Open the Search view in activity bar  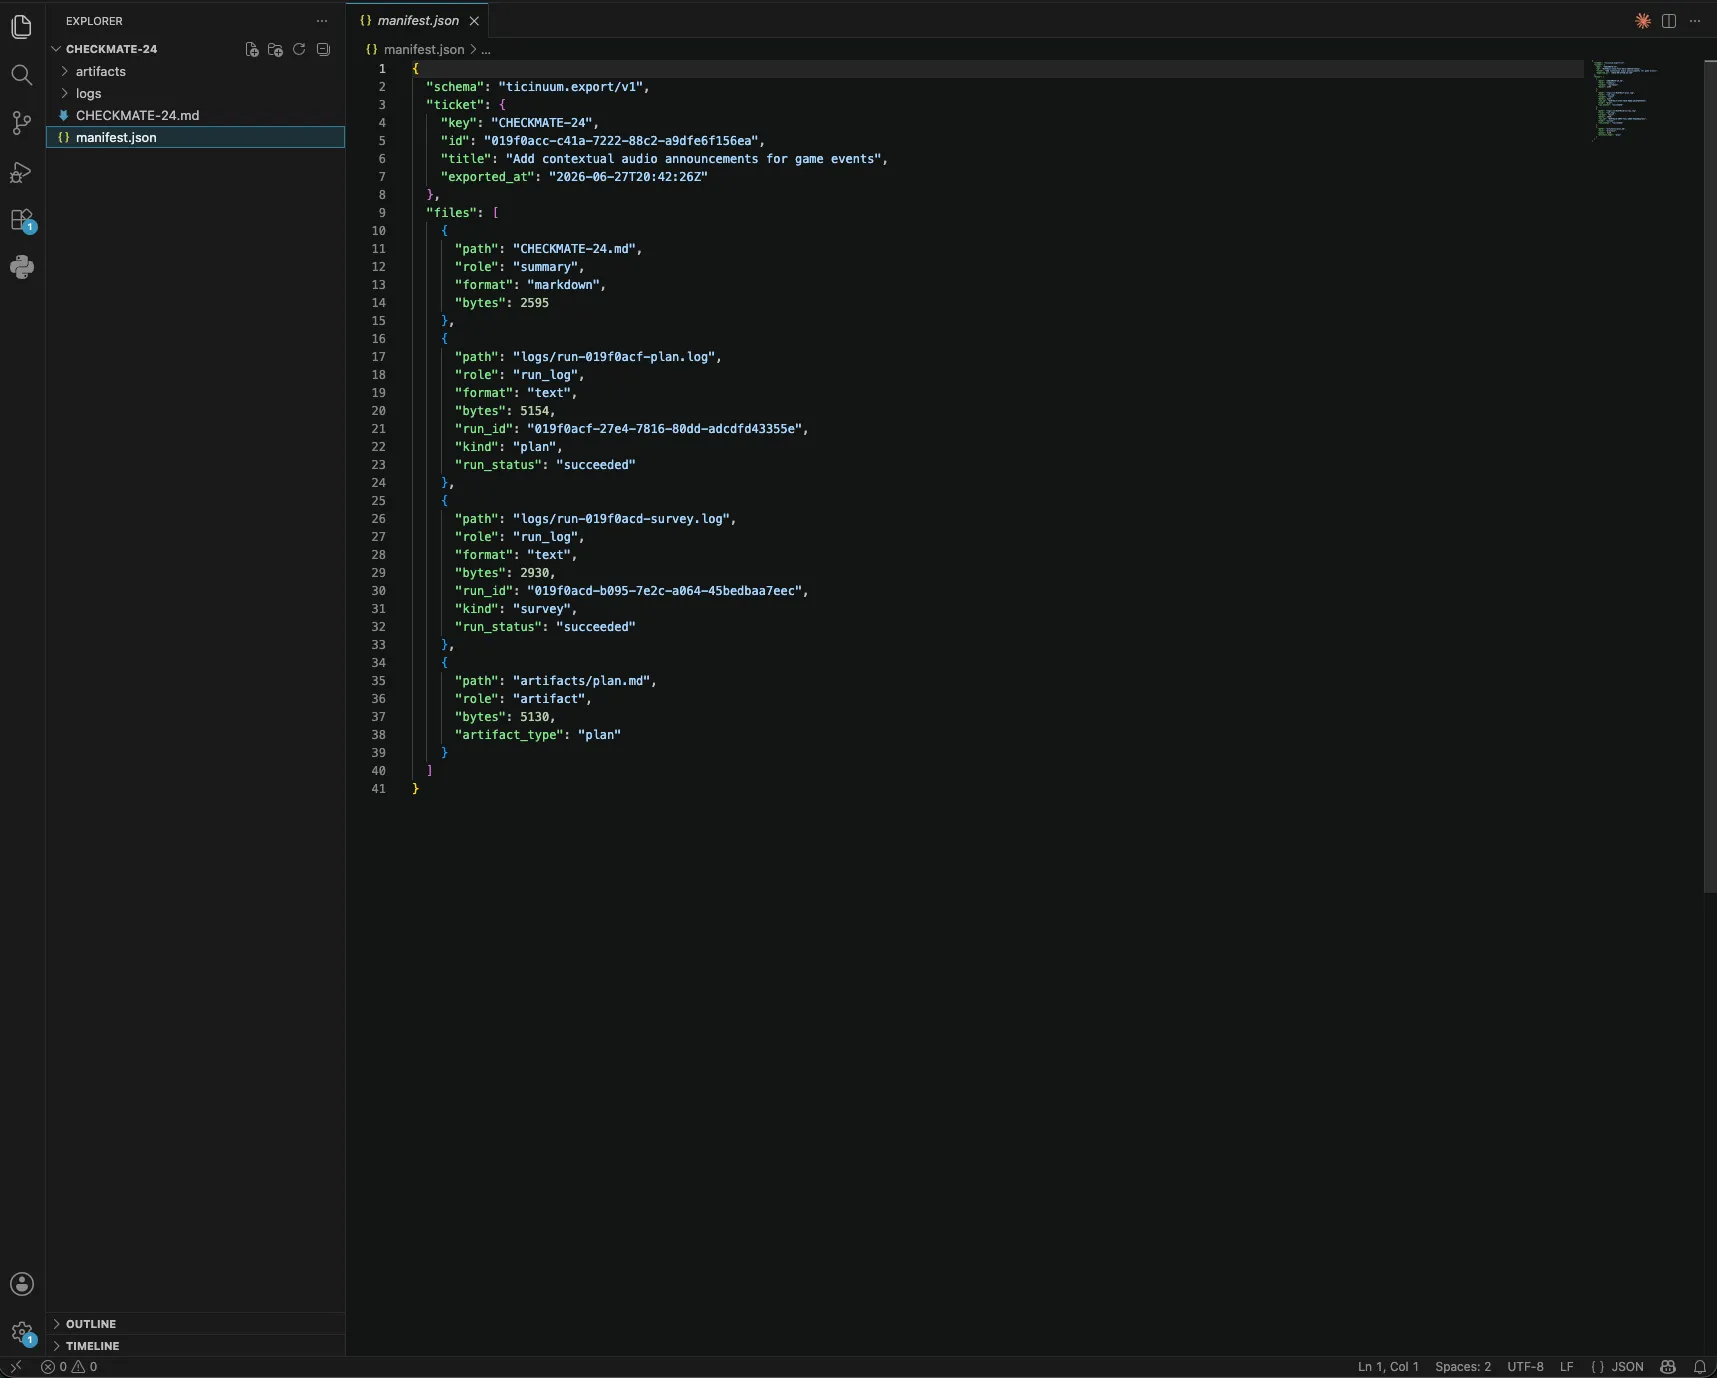[21, 75]
